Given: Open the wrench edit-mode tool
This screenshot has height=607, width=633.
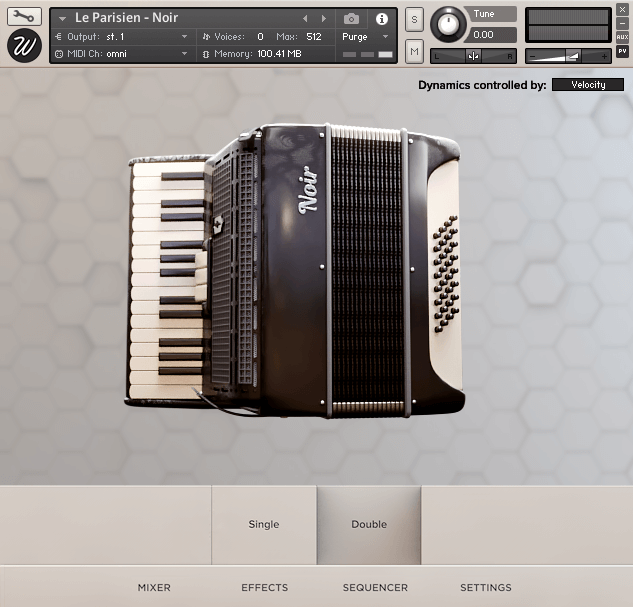Looking at the screenshot, I should tap(24, 16).
